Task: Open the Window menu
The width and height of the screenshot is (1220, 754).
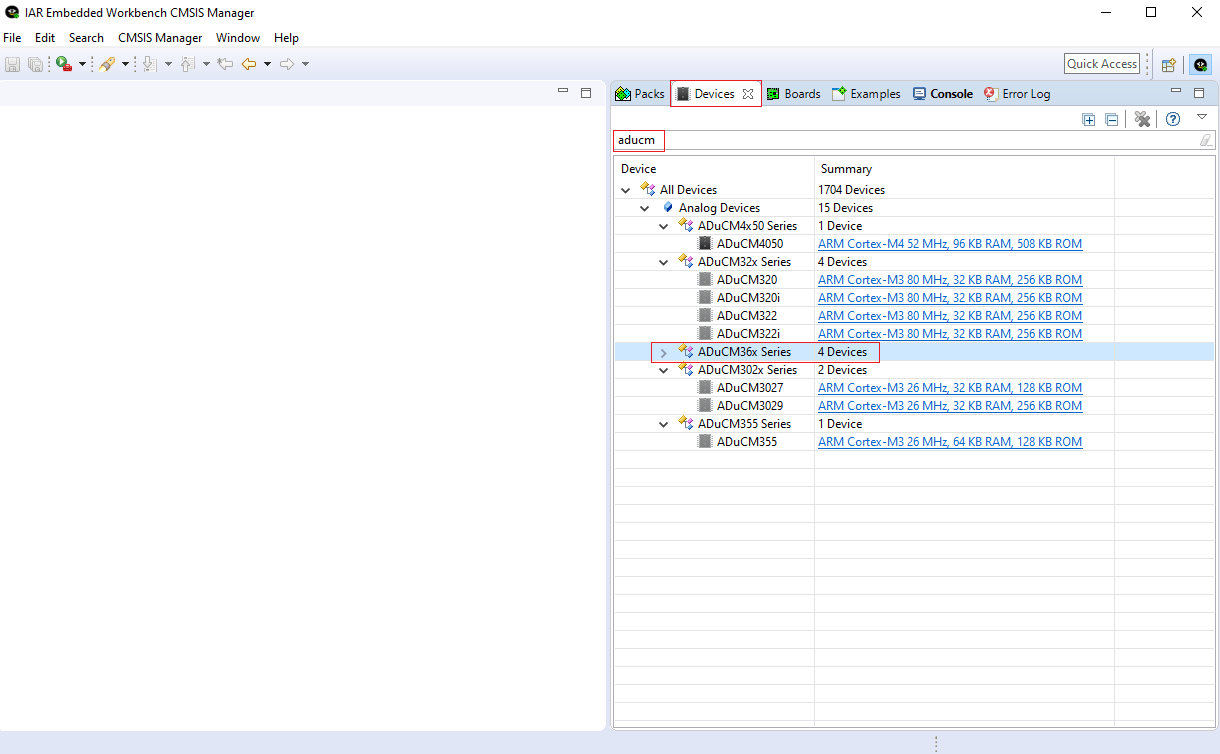Action: pos(238,38)
